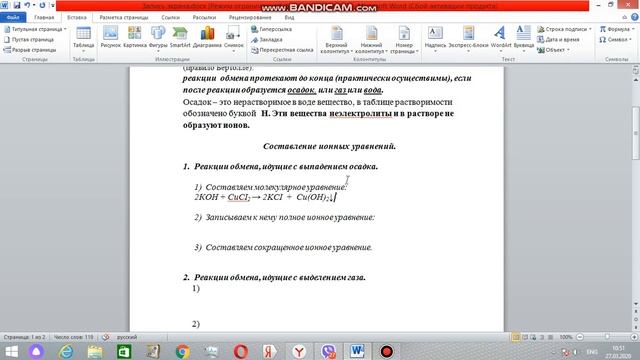The width and height of the screenshot is (640, 360).
Task: Switch to Разметка страницы tab
Action: point(124,18)
